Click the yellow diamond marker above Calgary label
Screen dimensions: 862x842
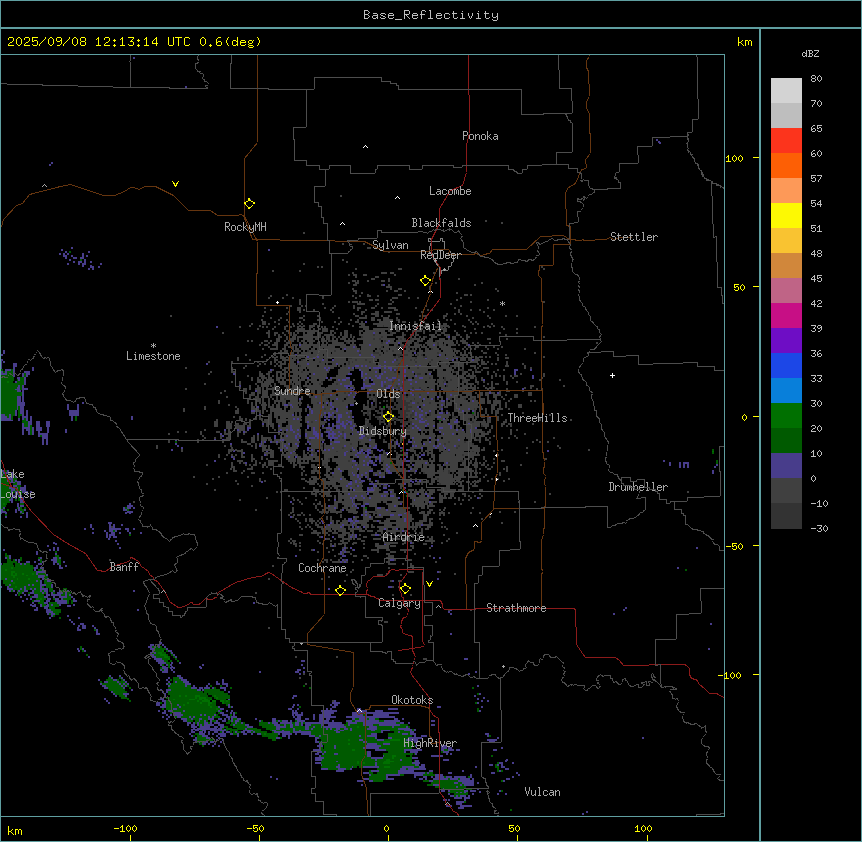coord(405,589)
